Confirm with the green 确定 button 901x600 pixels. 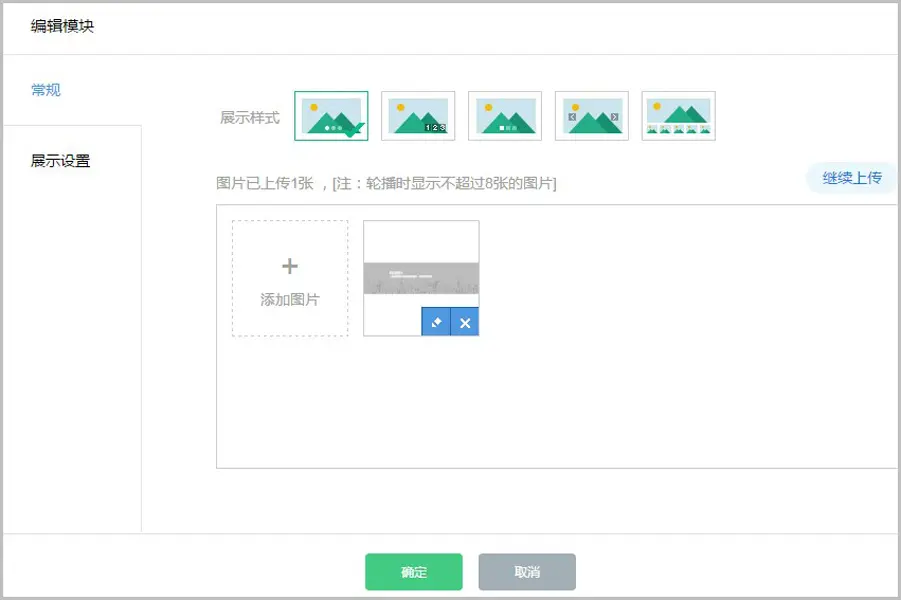[413, 572]
